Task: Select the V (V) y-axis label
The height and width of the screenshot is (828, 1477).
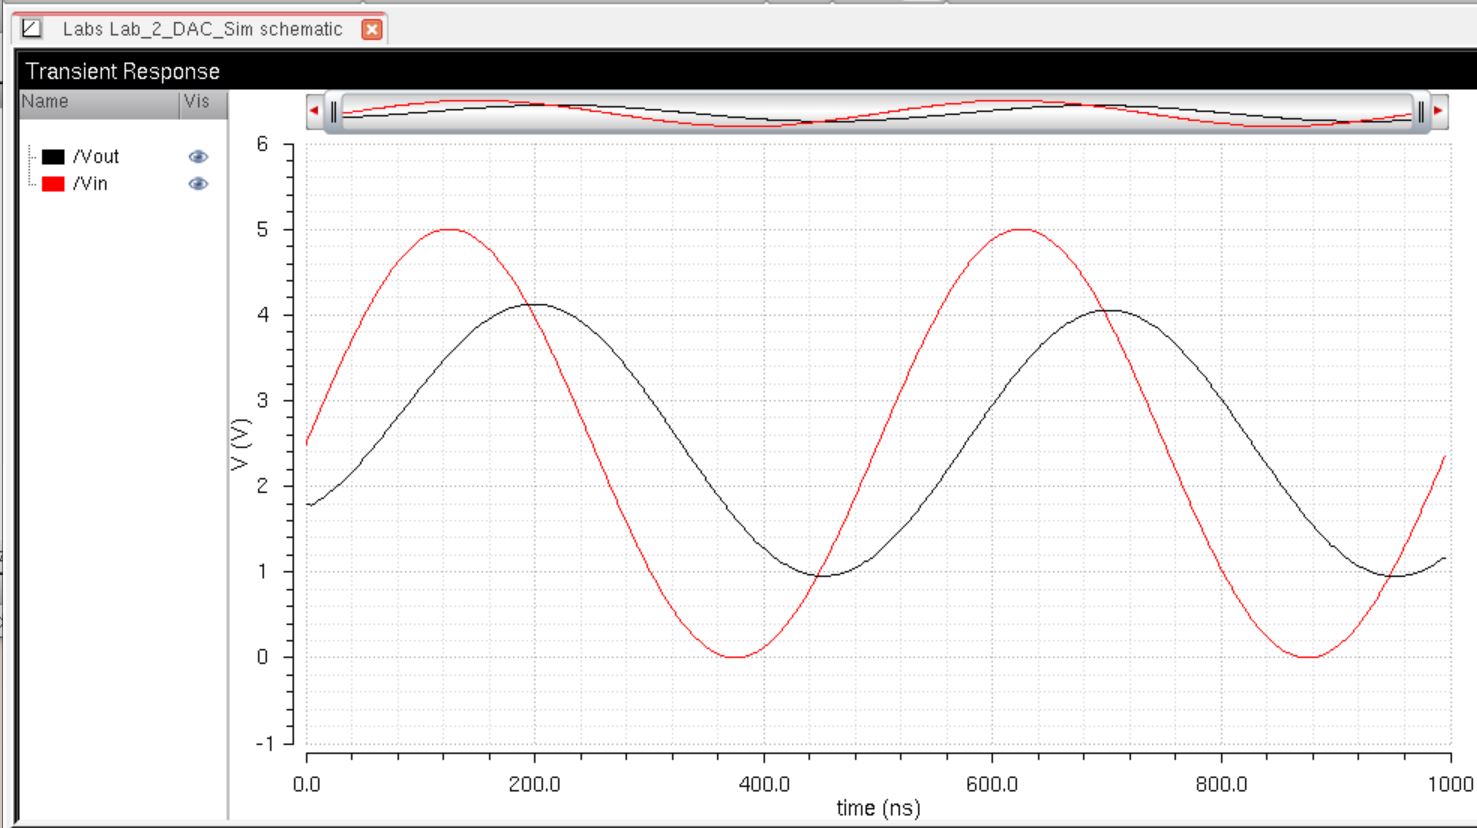Action: tap(241, 443)
